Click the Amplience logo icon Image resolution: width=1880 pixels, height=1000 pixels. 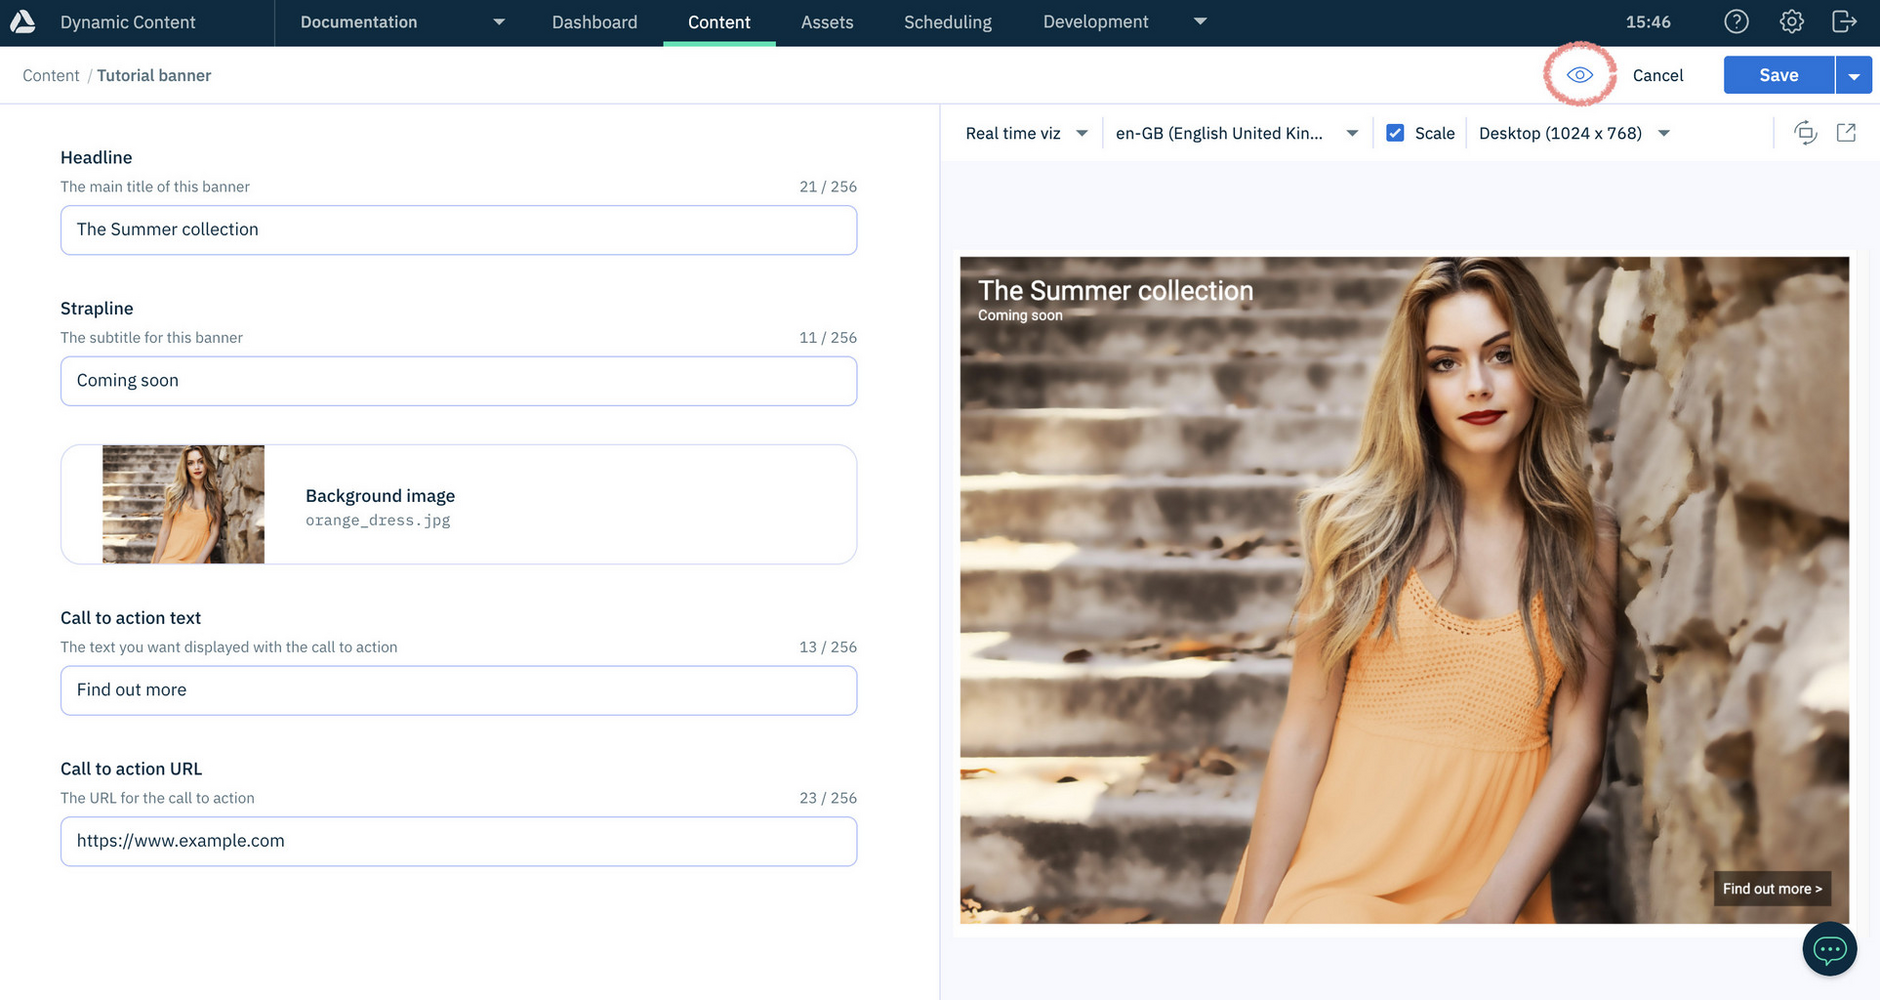(x=22, y=22)
